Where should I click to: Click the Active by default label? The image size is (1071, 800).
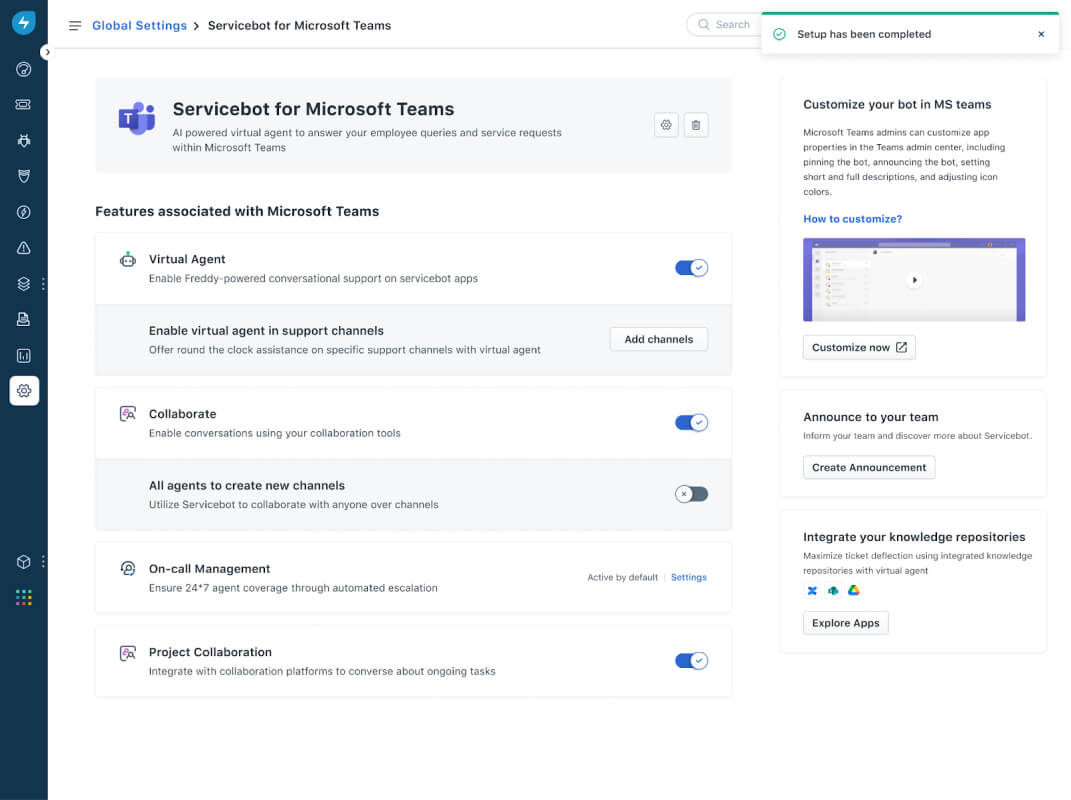622,577
